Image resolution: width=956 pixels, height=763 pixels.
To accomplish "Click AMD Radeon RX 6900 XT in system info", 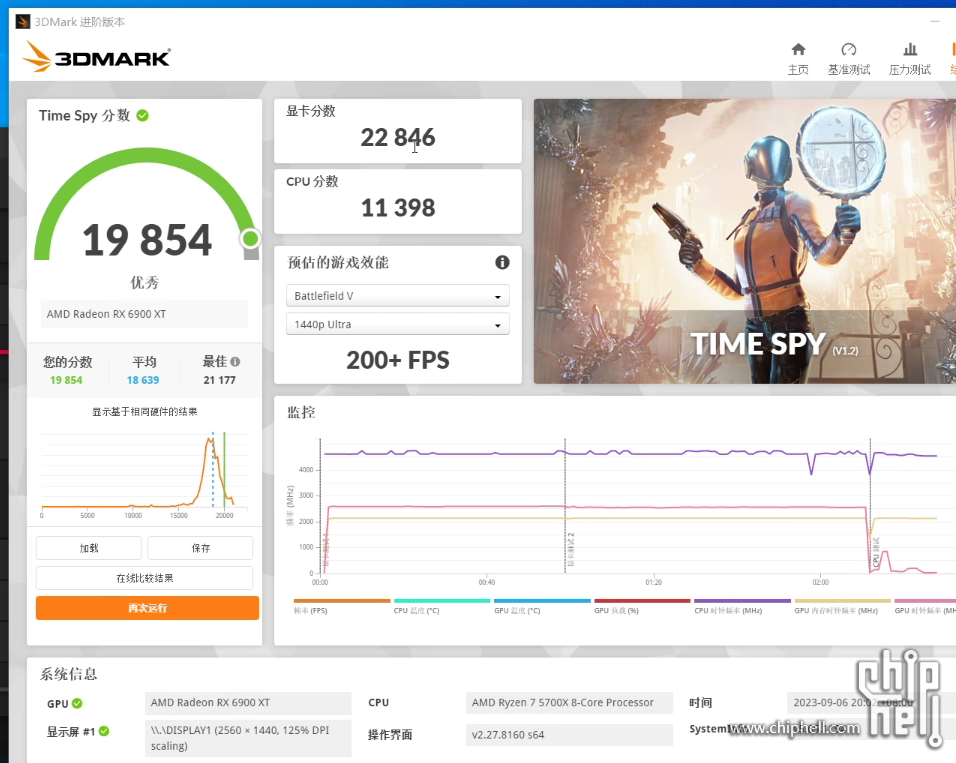I will coord(248,703).
